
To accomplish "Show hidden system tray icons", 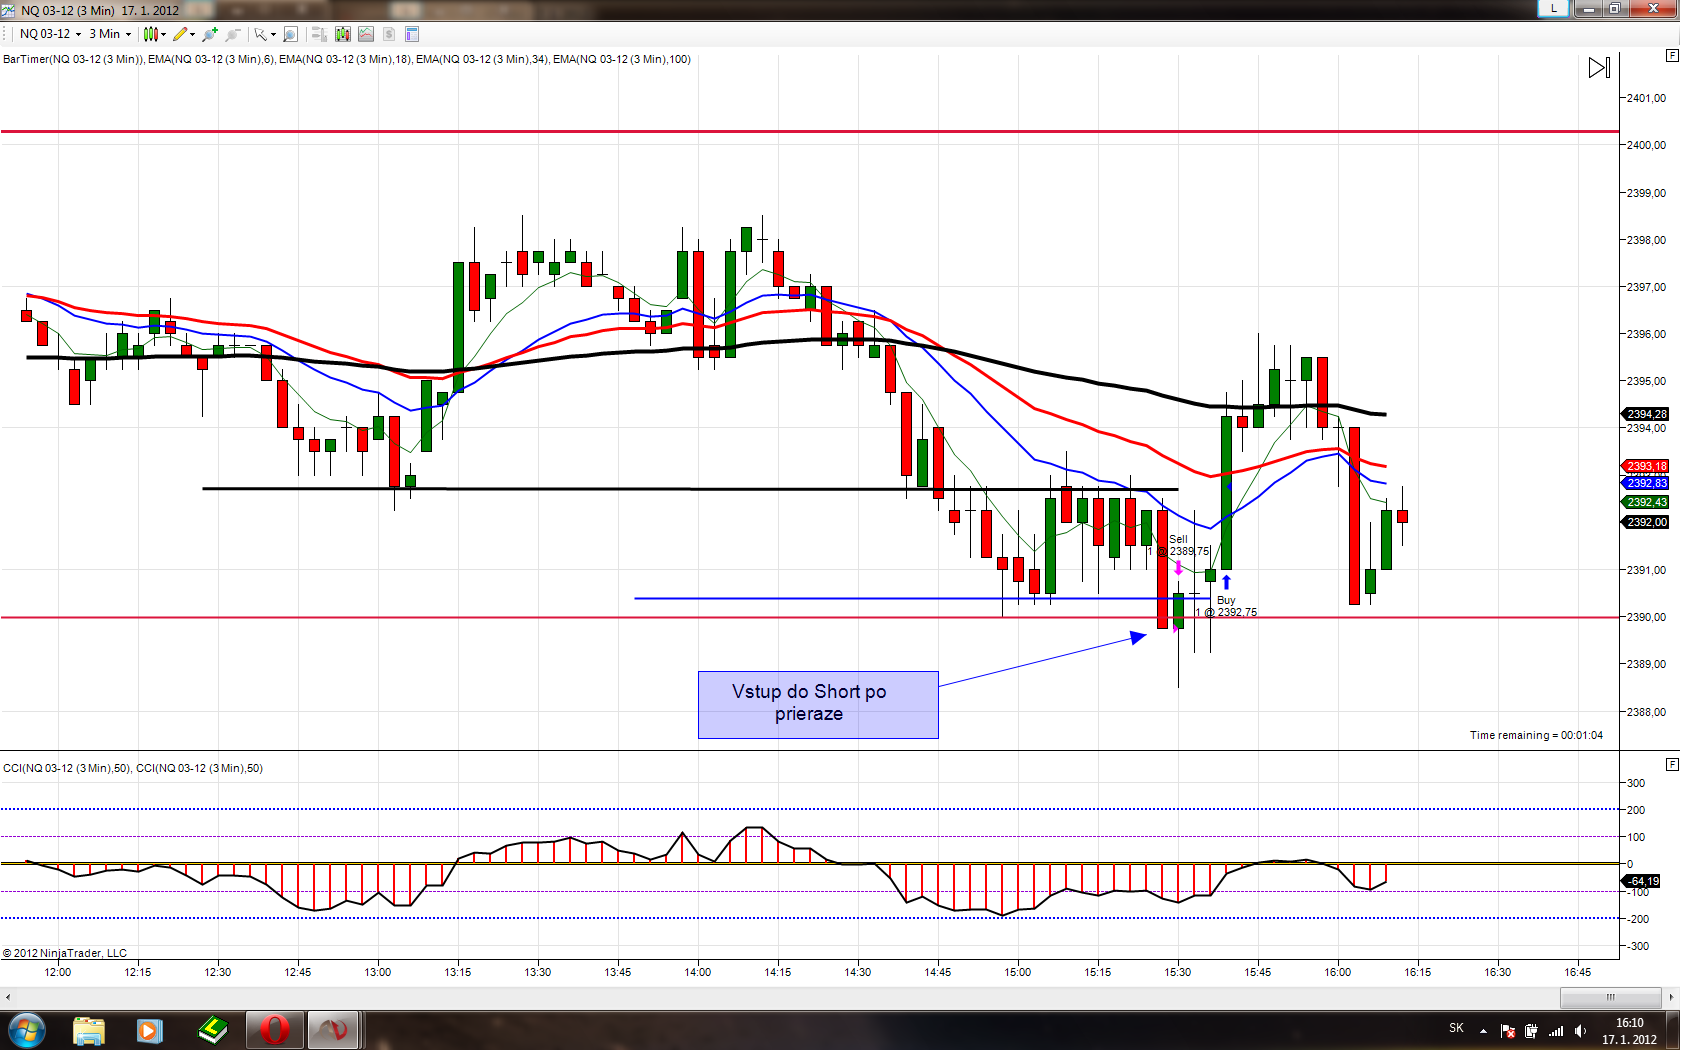I will click(x=1483, y=1030).
